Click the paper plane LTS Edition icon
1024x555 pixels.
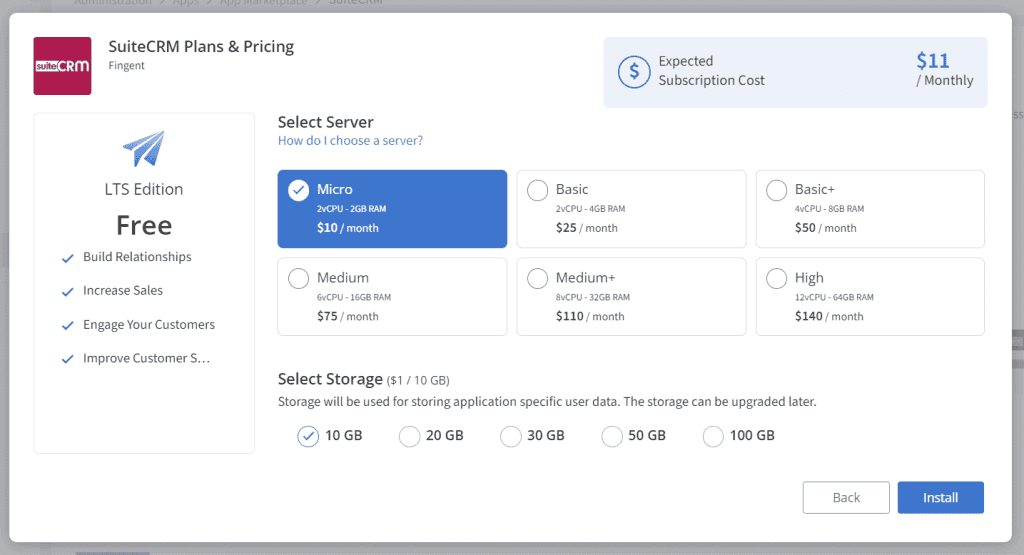[144, 149]
